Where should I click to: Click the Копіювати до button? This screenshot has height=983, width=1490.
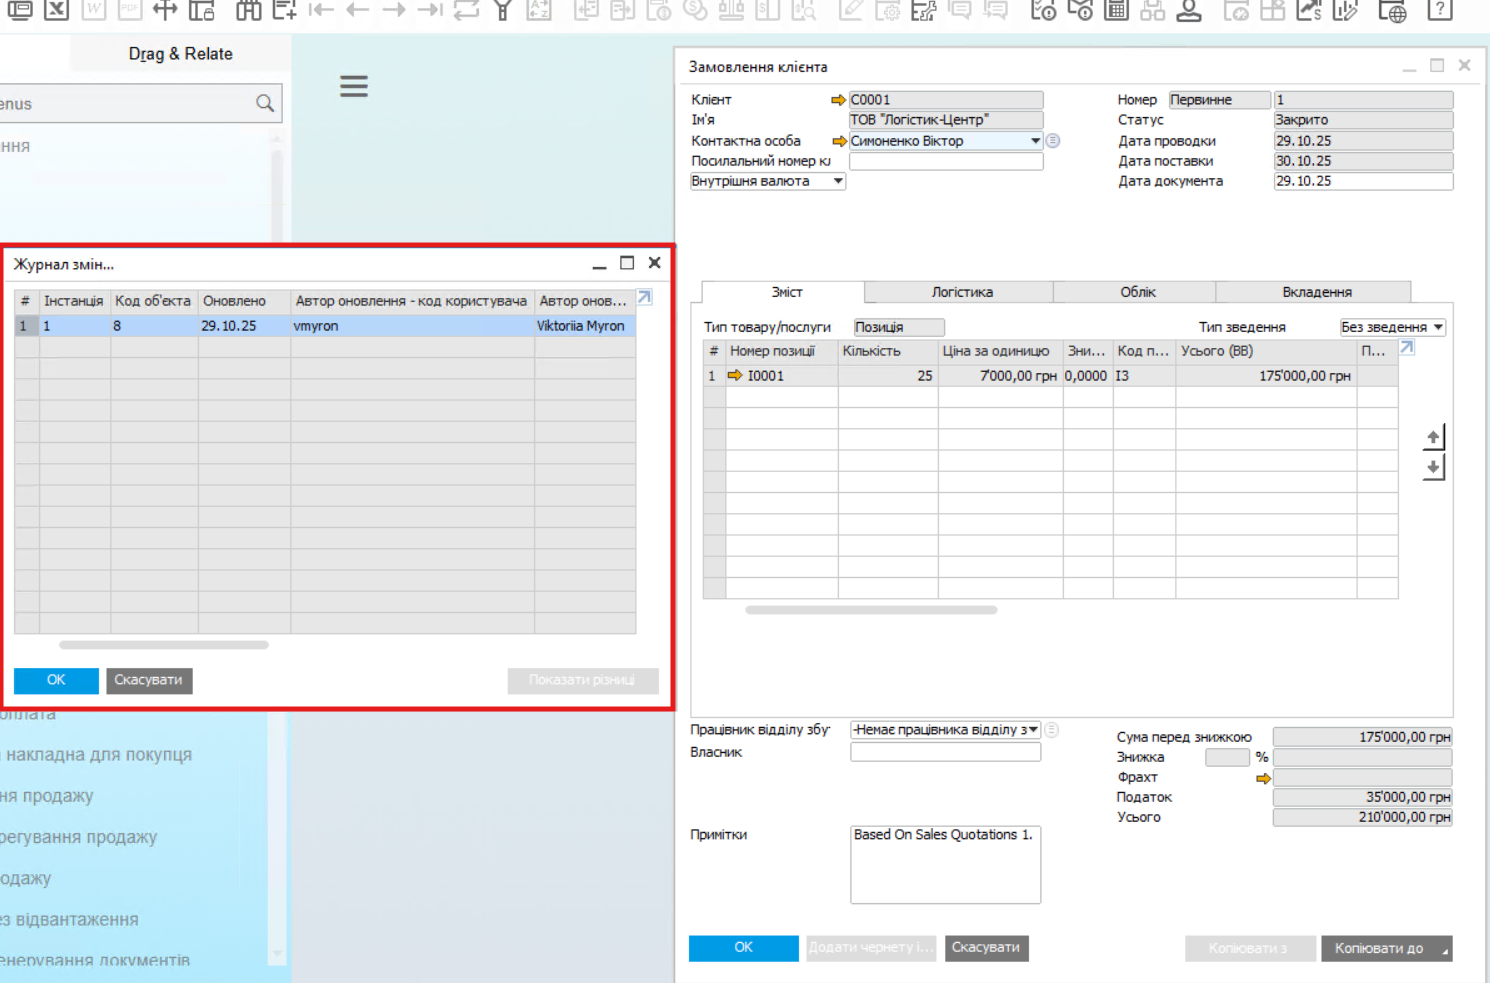pyautogui.click(x=1385, y=948)
